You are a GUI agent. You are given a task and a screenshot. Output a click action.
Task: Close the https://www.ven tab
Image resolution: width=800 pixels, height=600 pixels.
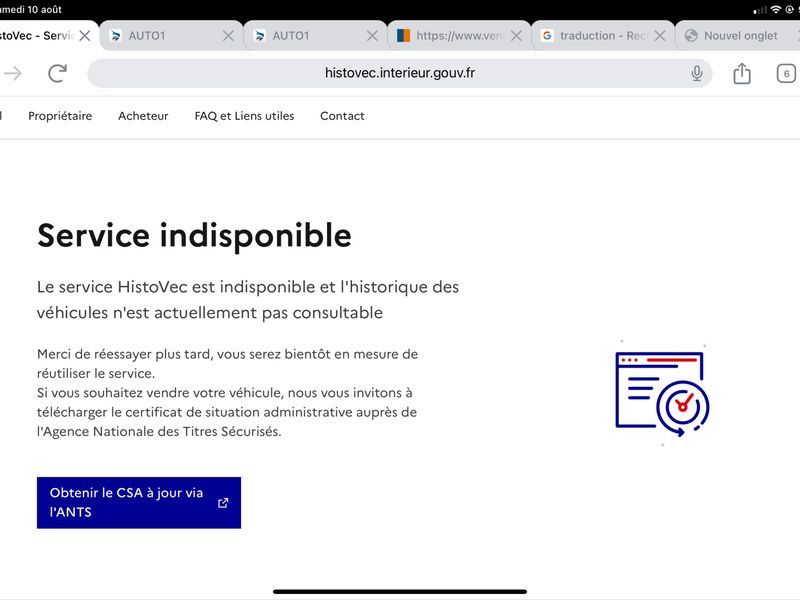[516, 36]
